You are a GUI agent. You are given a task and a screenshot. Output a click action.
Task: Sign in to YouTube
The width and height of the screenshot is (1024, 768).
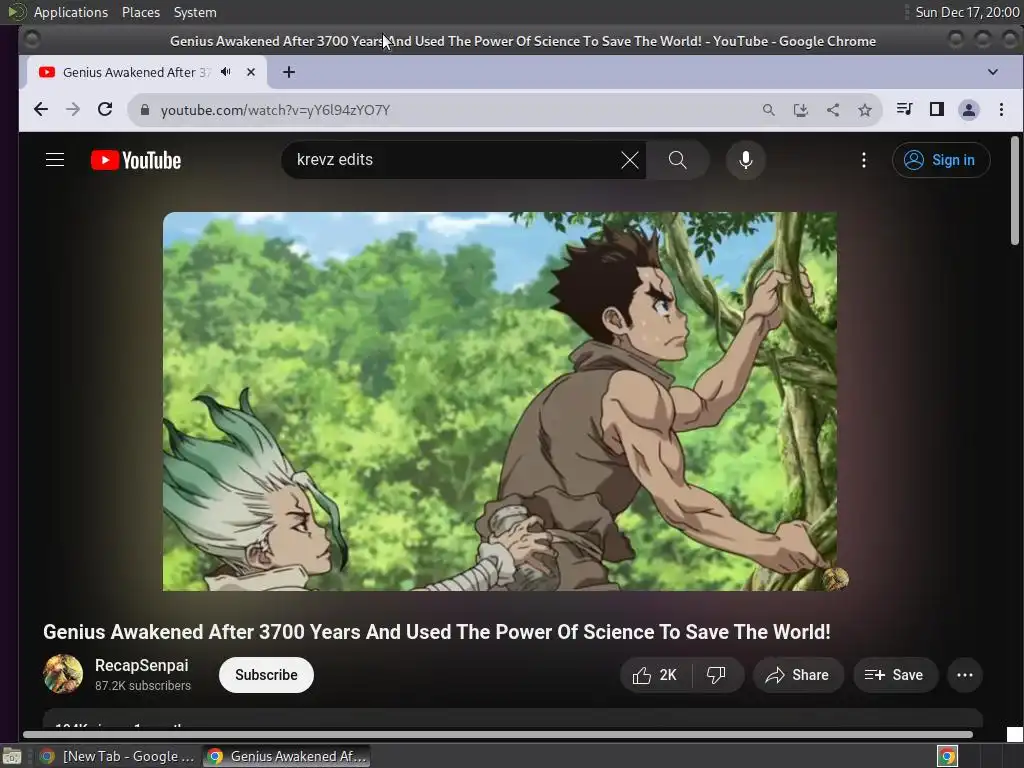tap(940, 160)
